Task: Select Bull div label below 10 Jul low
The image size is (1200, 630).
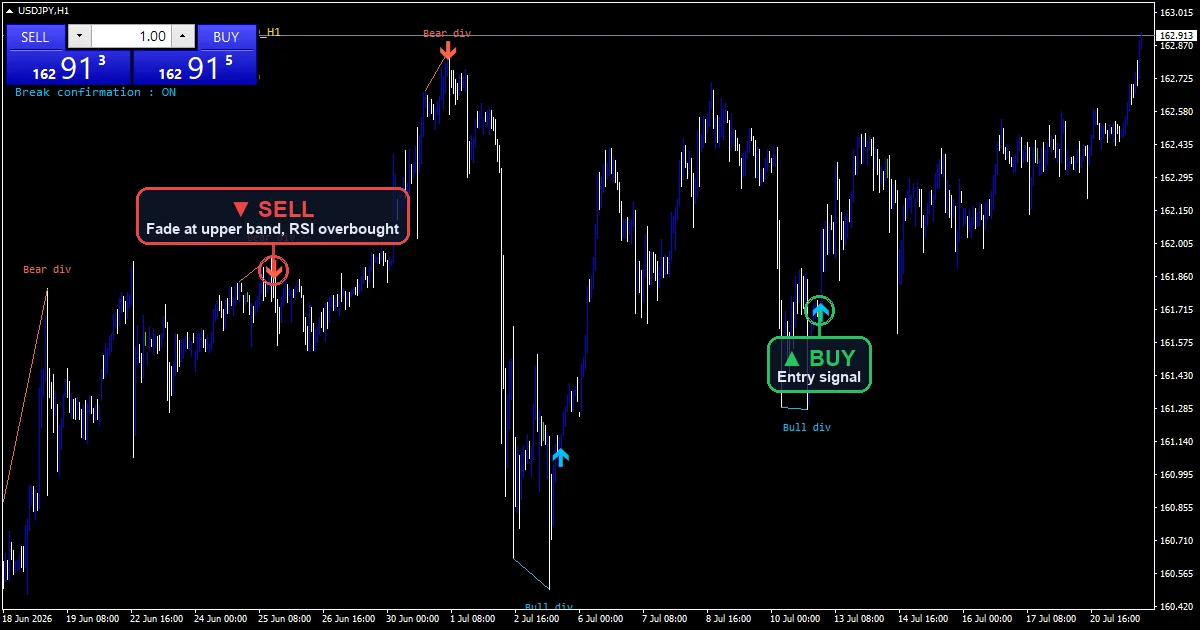Action: (x=807, y=427)
